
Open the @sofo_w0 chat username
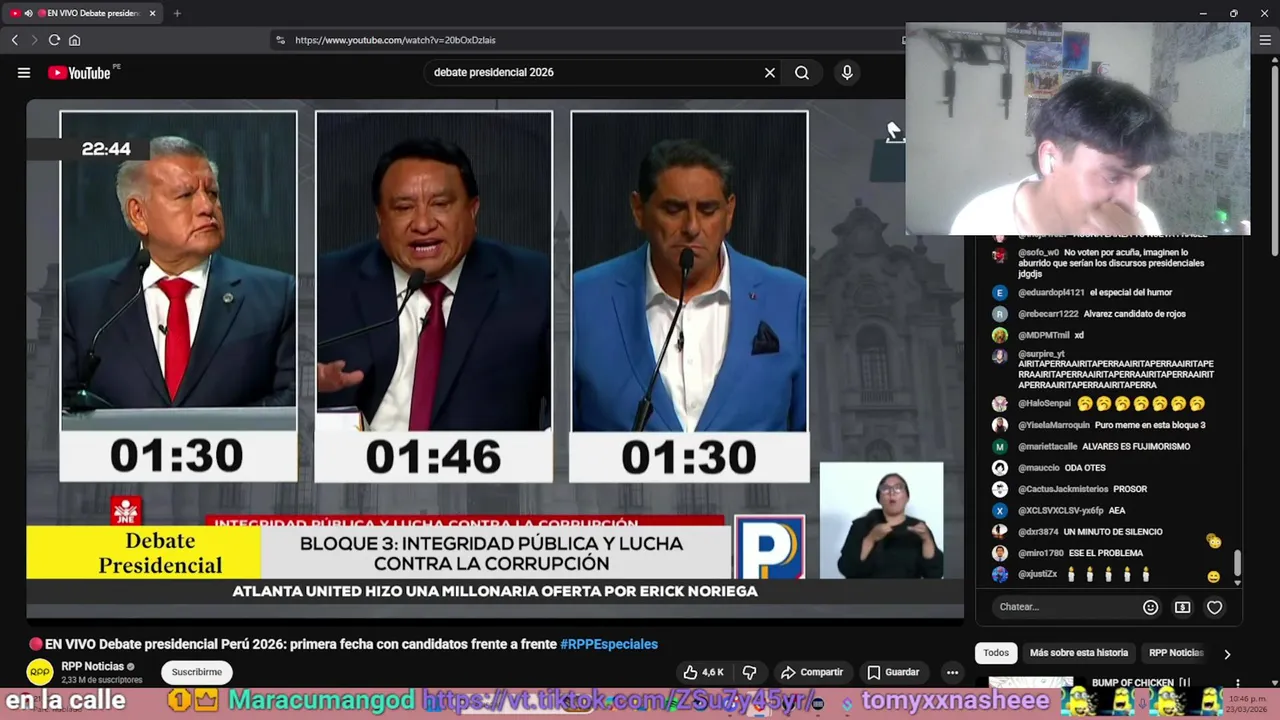pyautogui.click(x=1038, y=253)
